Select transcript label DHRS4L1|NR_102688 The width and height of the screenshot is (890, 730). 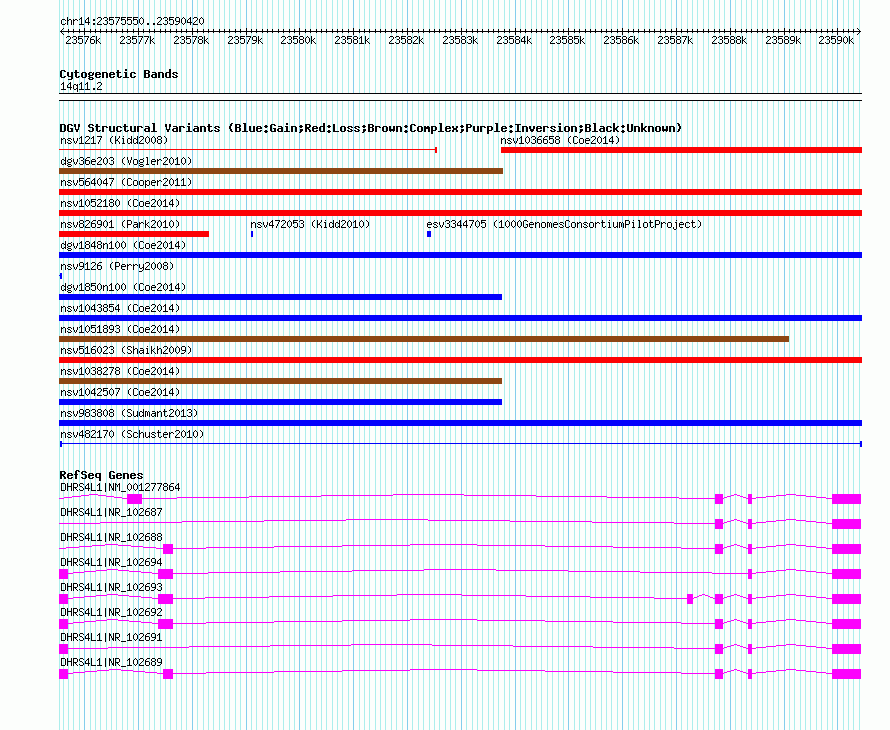coord(111,537)
